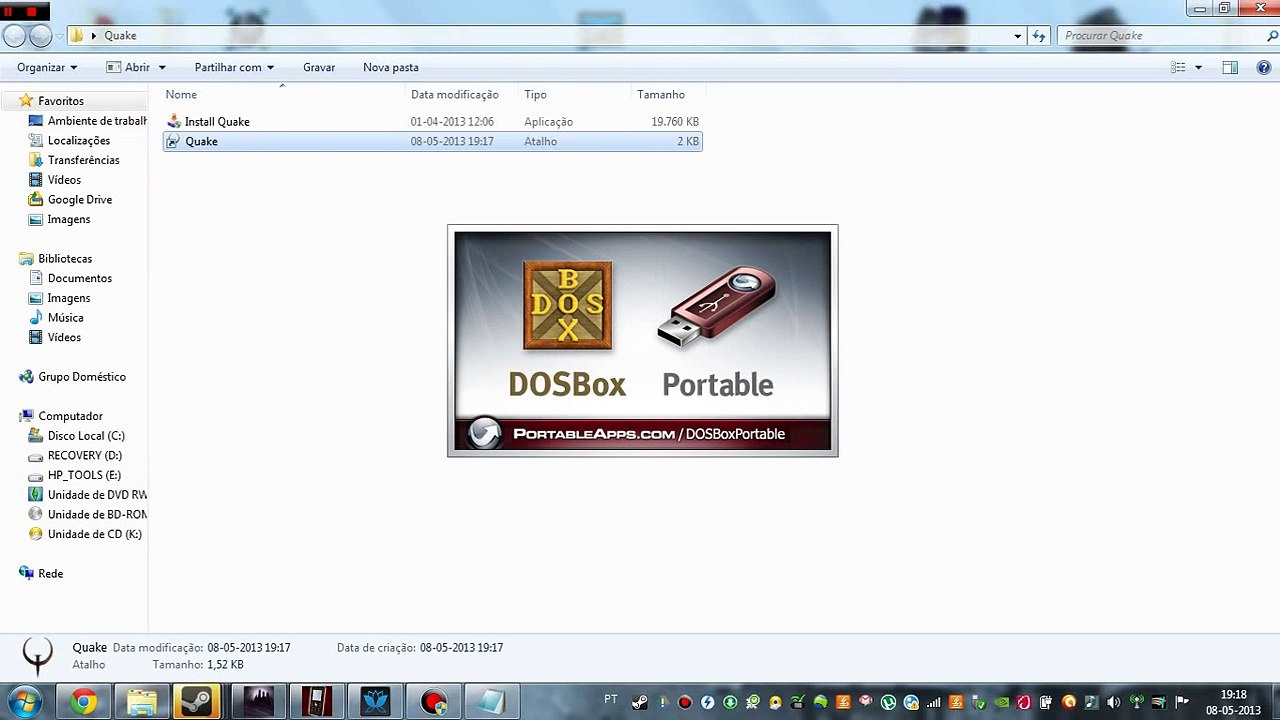Open Transferências folder
The height and width of the screenshot is (720, 1280).
tap(83, 160)
